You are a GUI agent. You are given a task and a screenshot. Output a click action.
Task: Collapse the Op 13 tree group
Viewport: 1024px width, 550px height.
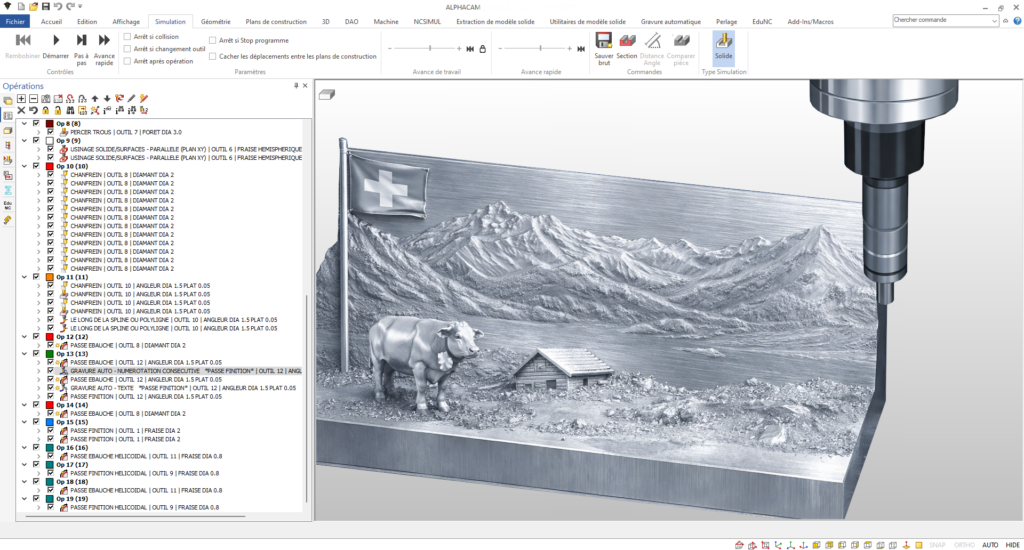pyautogui.click(x=24, y=354)
